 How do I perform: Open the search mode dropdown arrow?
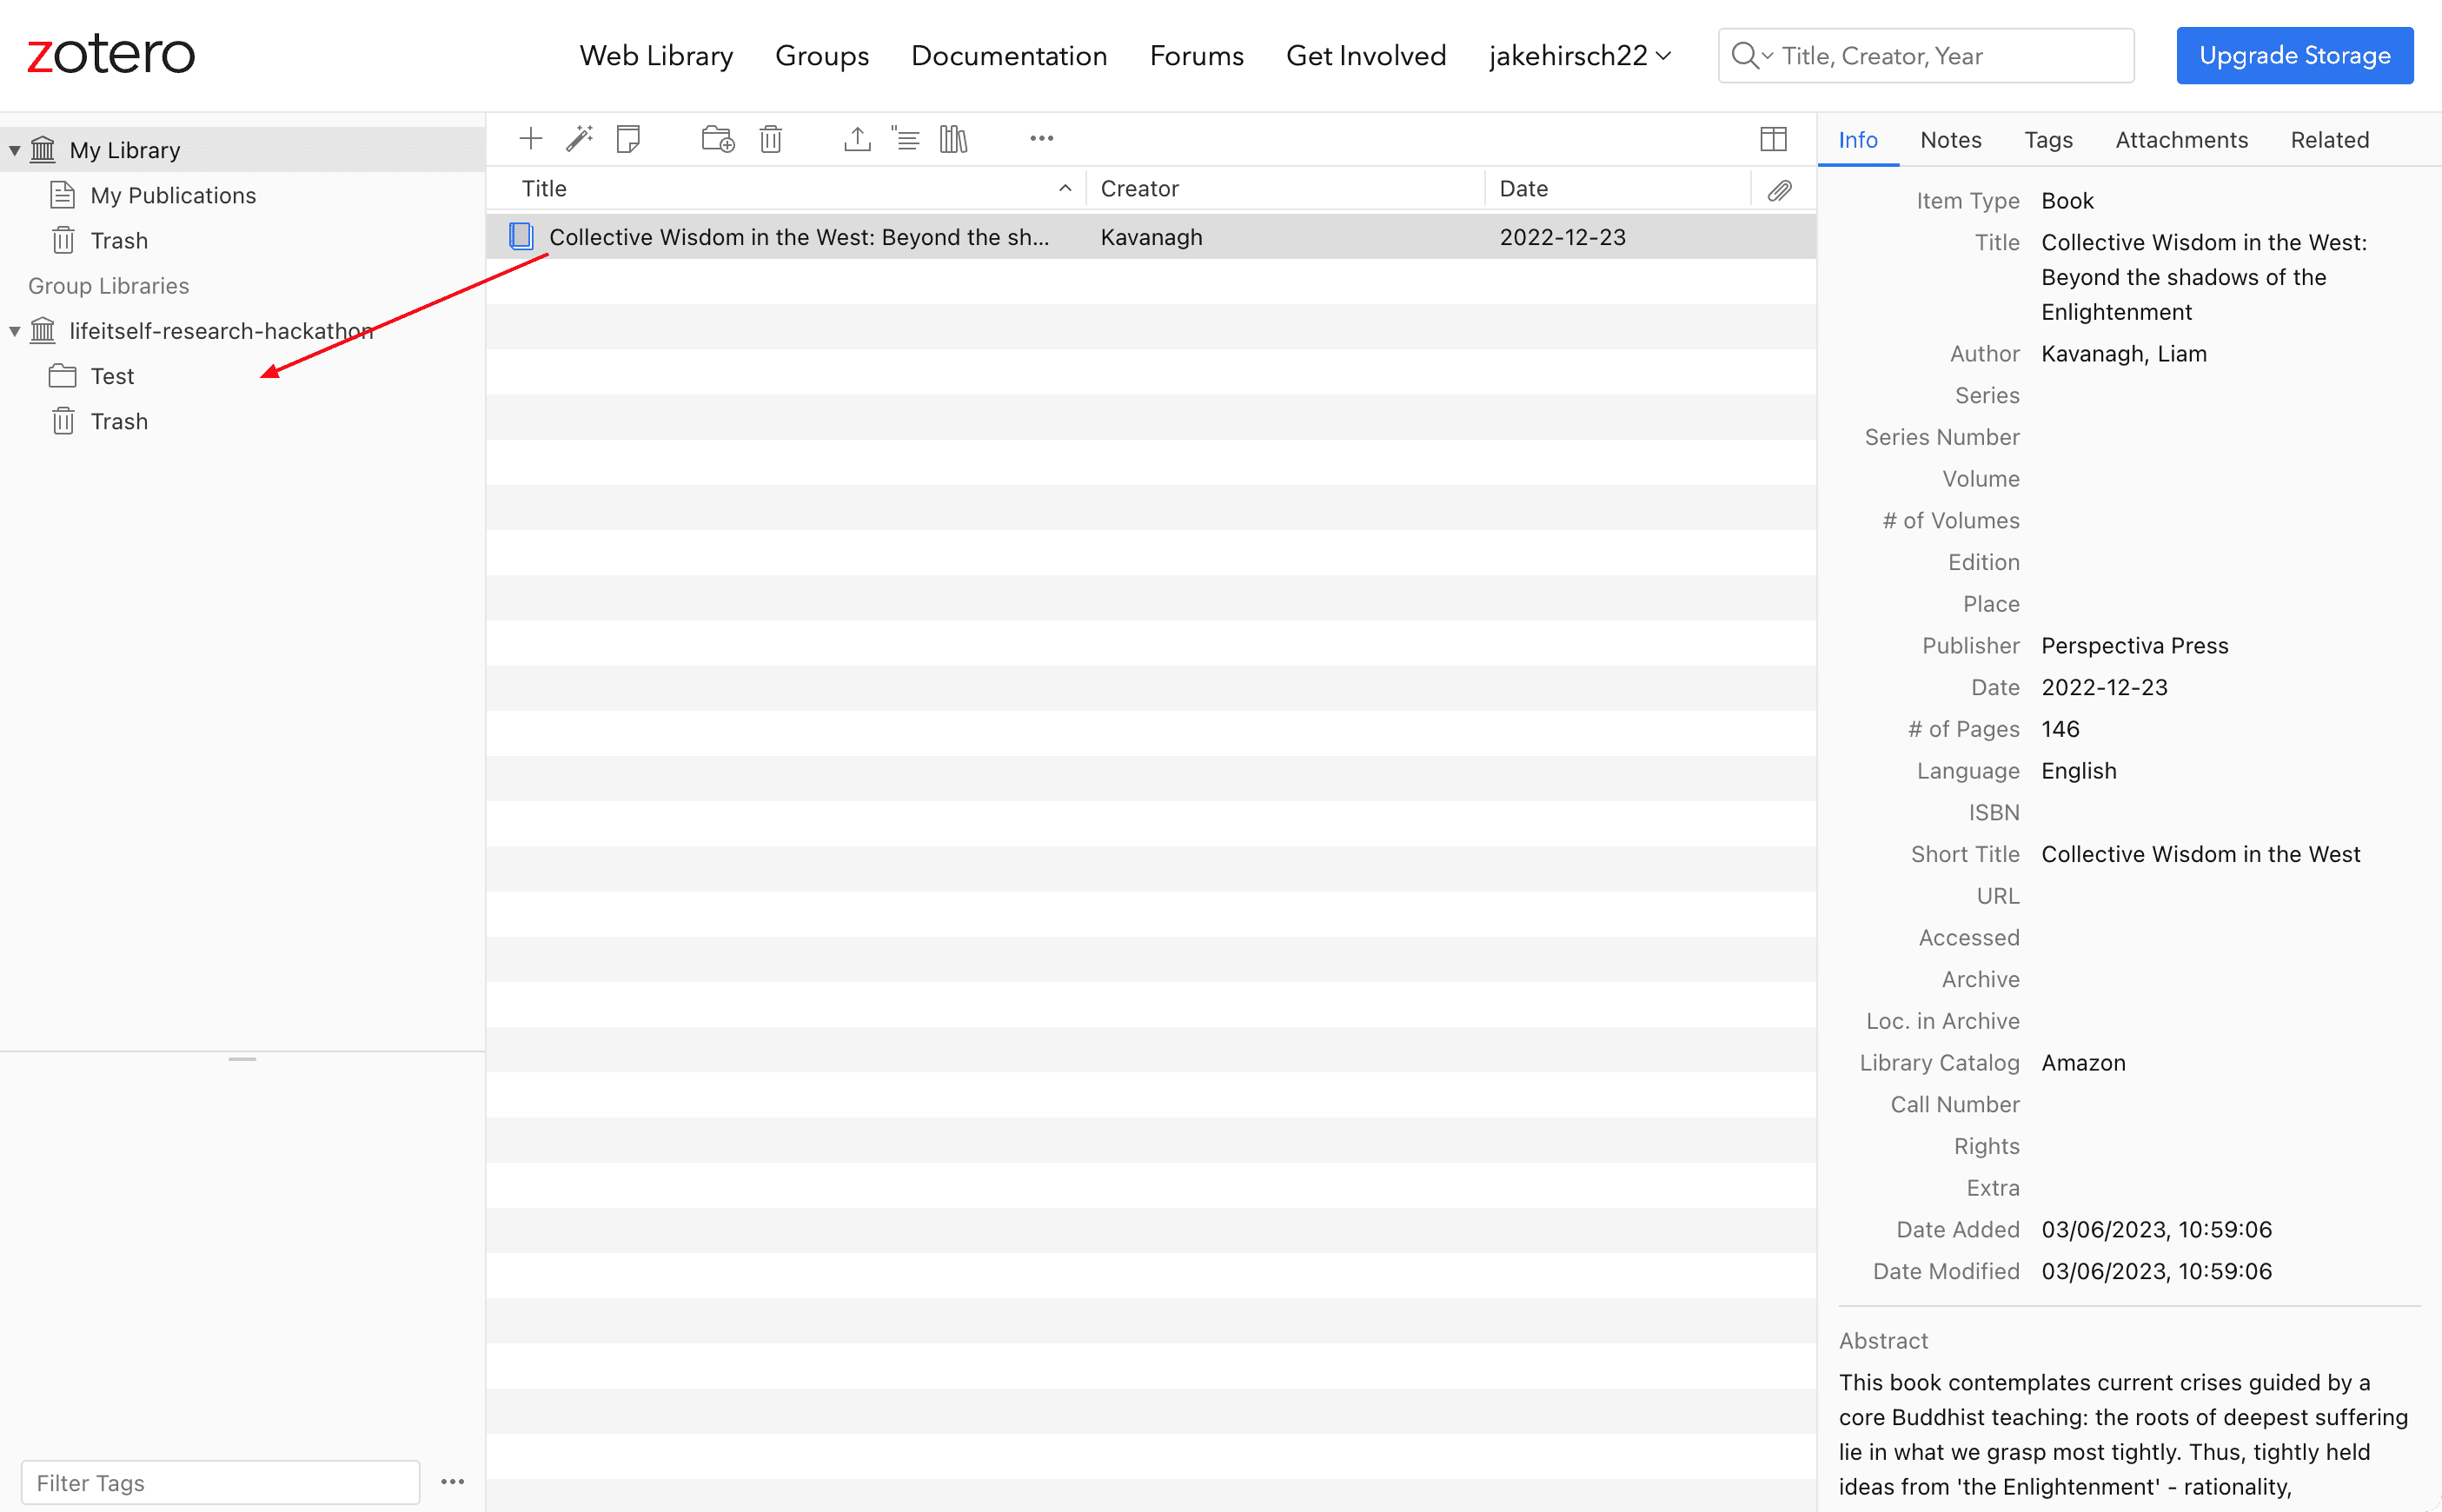pyautogui.click(x=1767, y=56)
